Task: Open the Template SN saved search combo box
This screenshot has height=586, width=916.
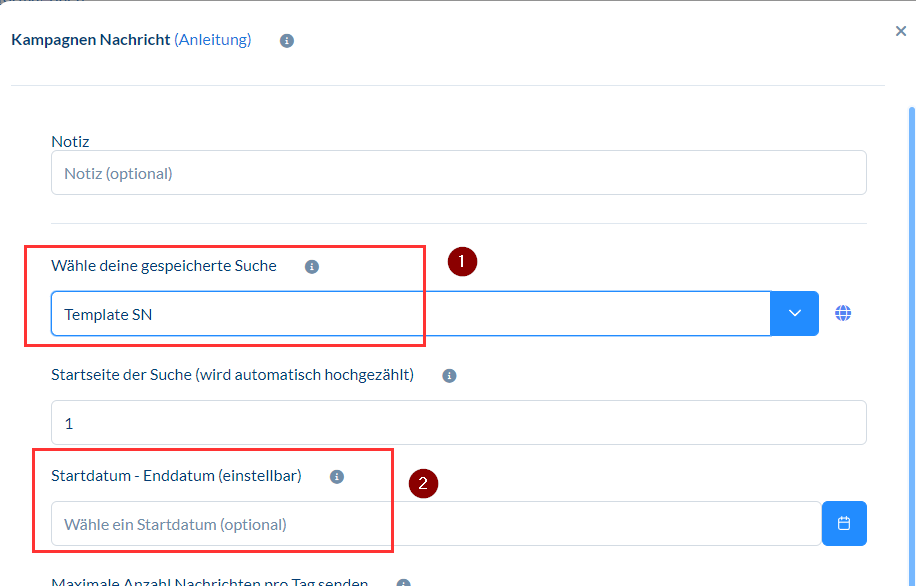Action: coord(410,314)
